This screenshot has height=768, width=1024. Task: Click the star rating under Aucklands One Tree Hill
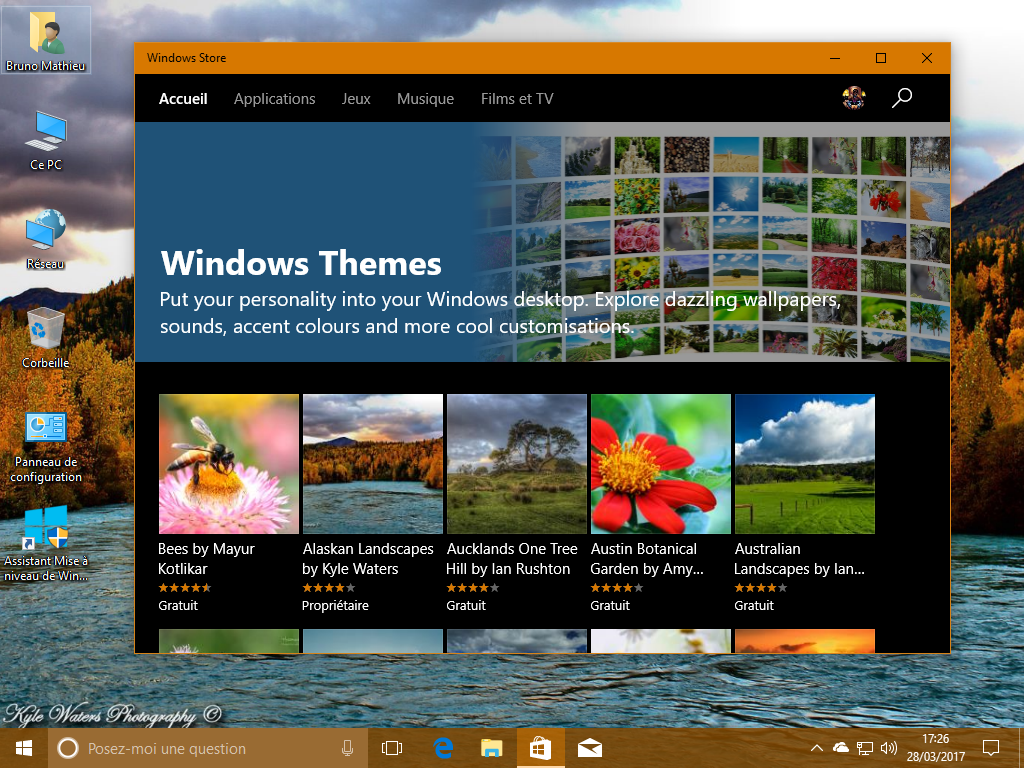pyautogui.click(x=473, y=588)
